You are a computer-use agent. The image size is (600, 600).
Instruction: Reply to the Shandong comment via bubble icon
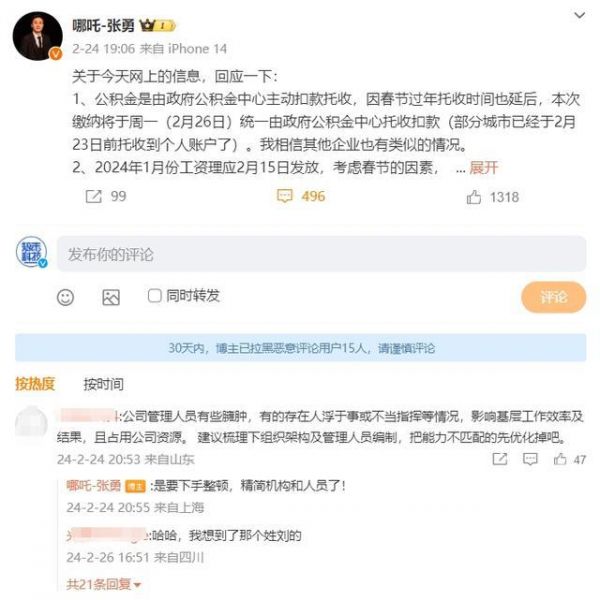[530, 458]
